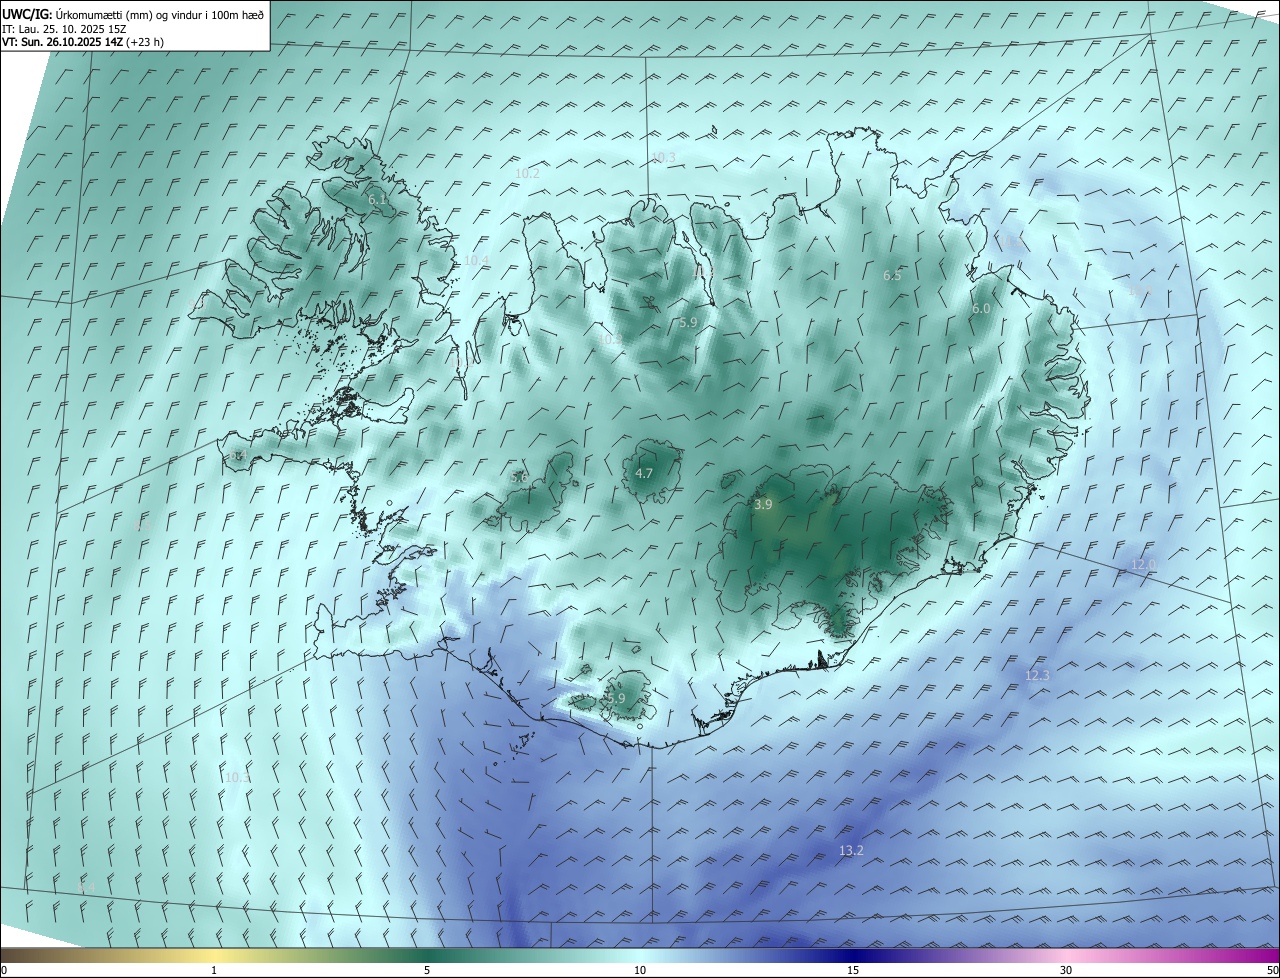
Task: Click the 6.4 value on Snæfellsnes peninsula
Action: coord(237,456)
